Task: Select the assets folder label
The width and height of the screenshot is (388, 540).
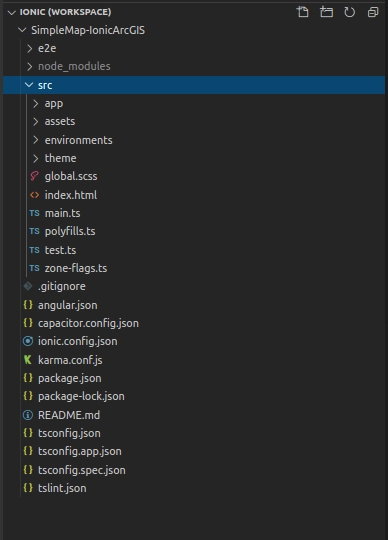Action: [60, 121]
